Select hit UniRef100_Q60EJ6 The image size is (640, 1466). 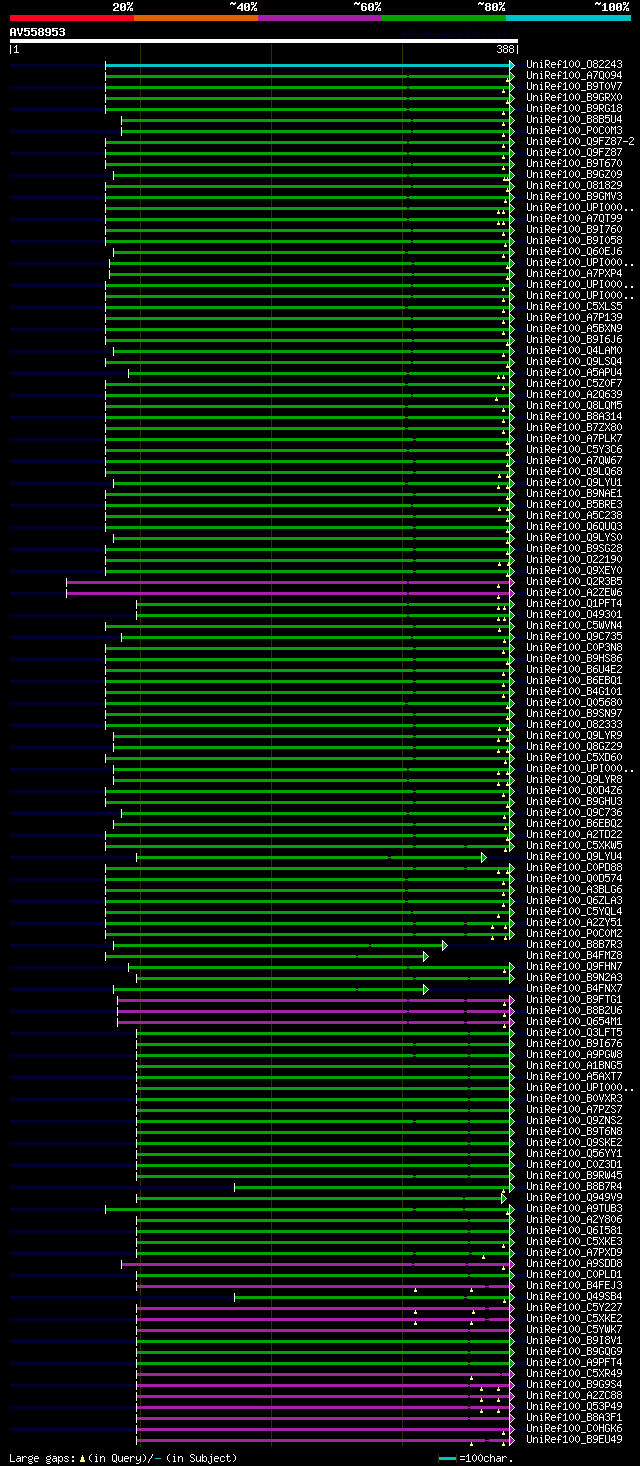pos(574,252)
